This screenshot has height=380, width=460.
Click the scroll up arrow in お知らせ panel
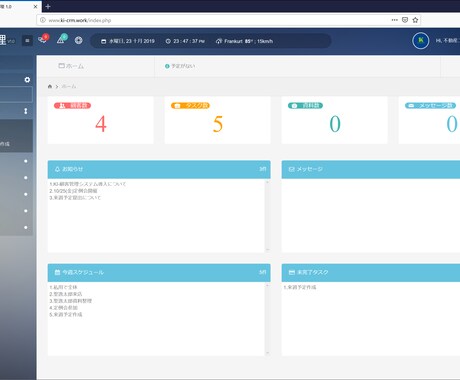[267, 182]
